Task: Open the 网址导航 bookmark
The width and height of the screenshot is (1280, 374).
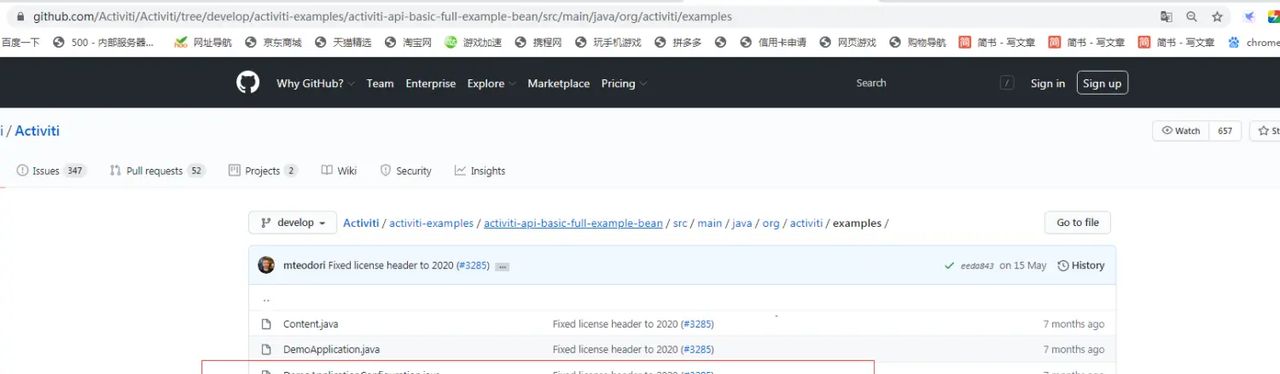Action: coord(203,42)
